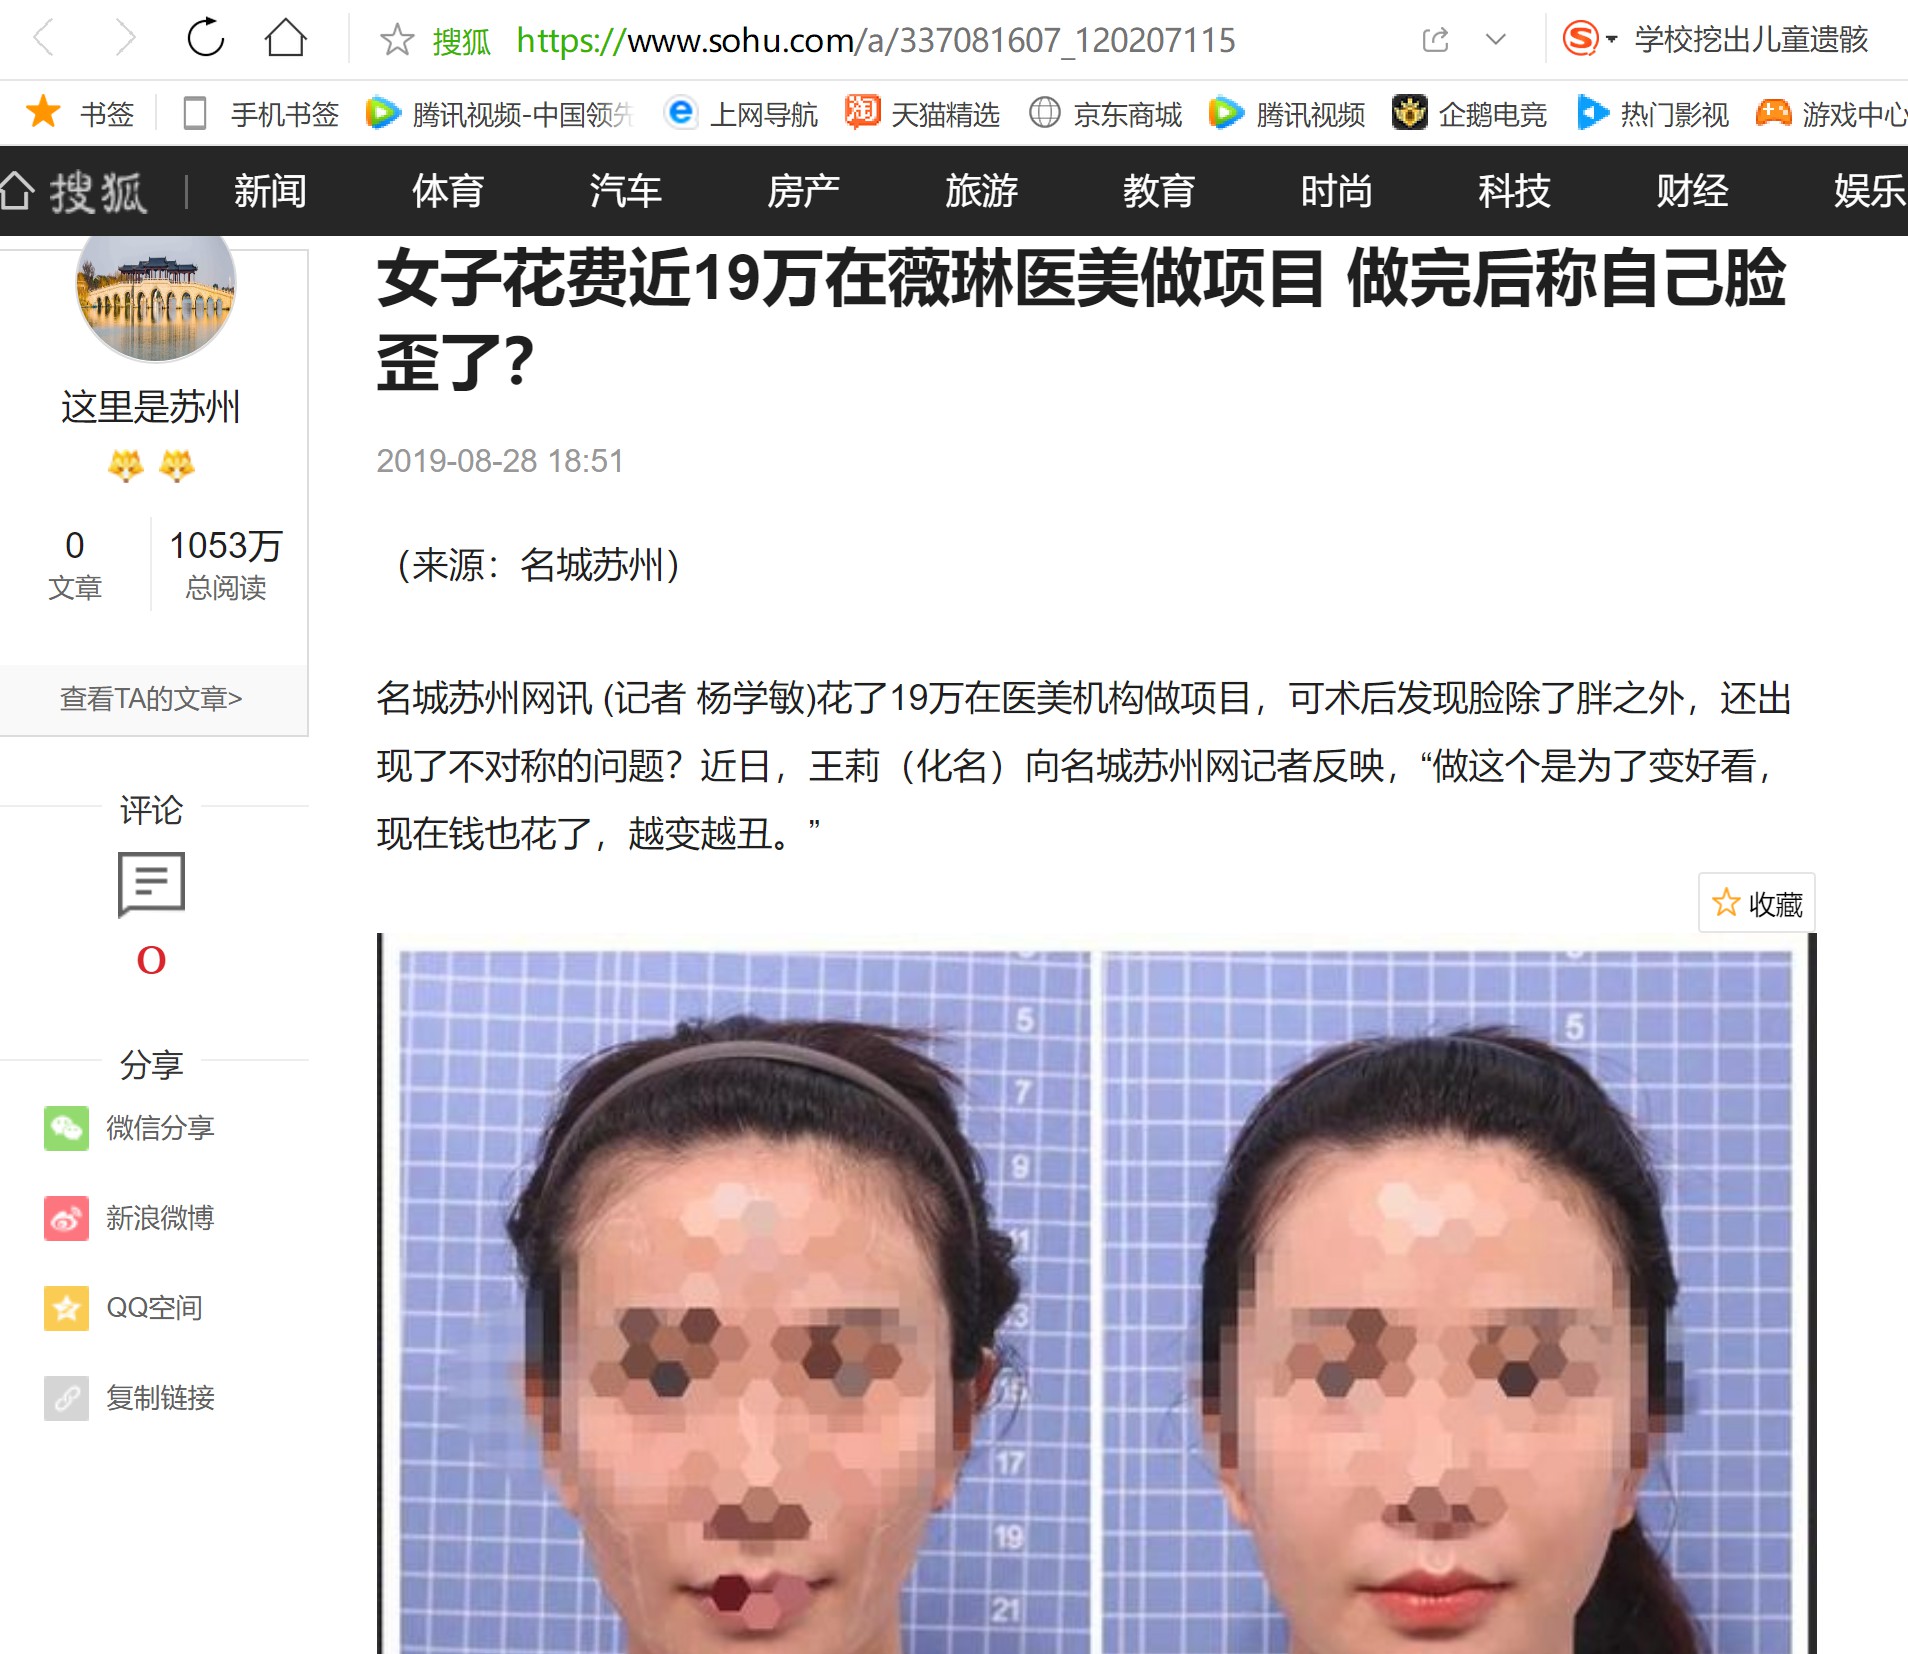Click the right face photo
This screenshot has width=1908, height=1654.
point(1448,1300)
